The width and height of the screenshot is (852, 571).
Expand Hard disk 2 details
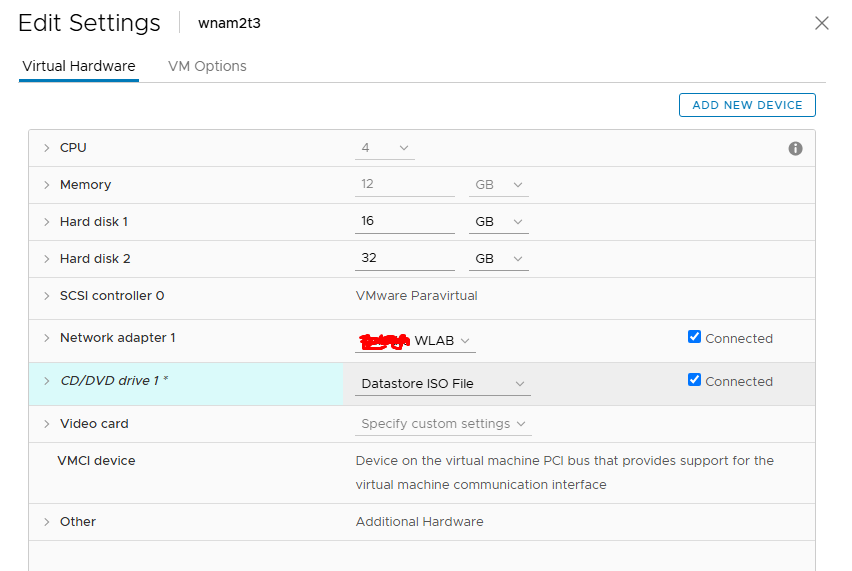(46, 259)
